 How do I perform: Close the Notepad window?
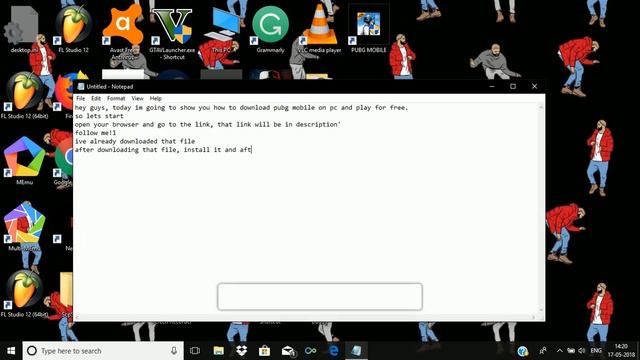(x=534, y=86)
